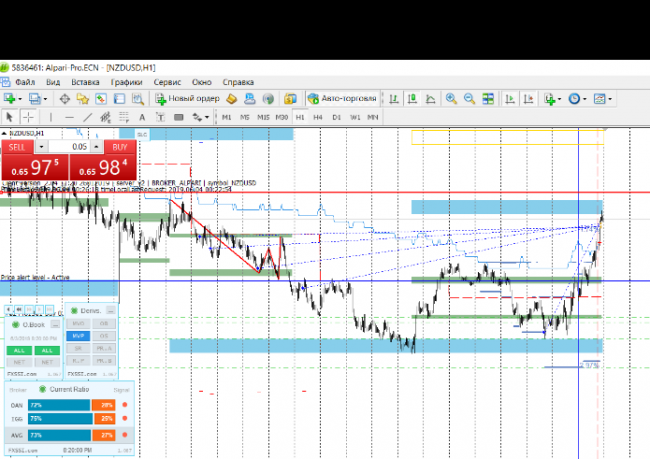Select the horizontal line drawing tool
The image size is (650, 459).
(x=70, y=117)
